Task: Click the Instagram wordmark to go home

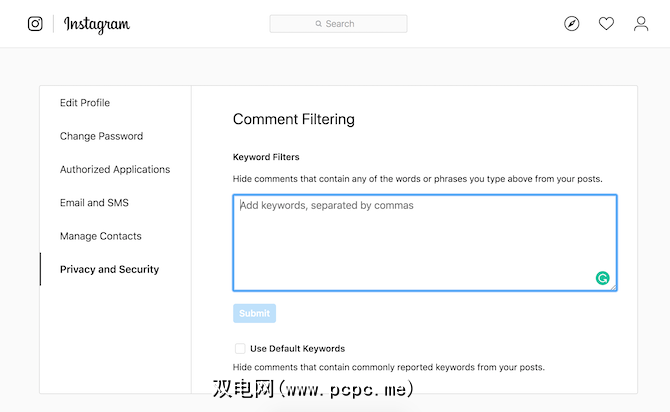Action: pyautogui.click(x=97, y=24)
